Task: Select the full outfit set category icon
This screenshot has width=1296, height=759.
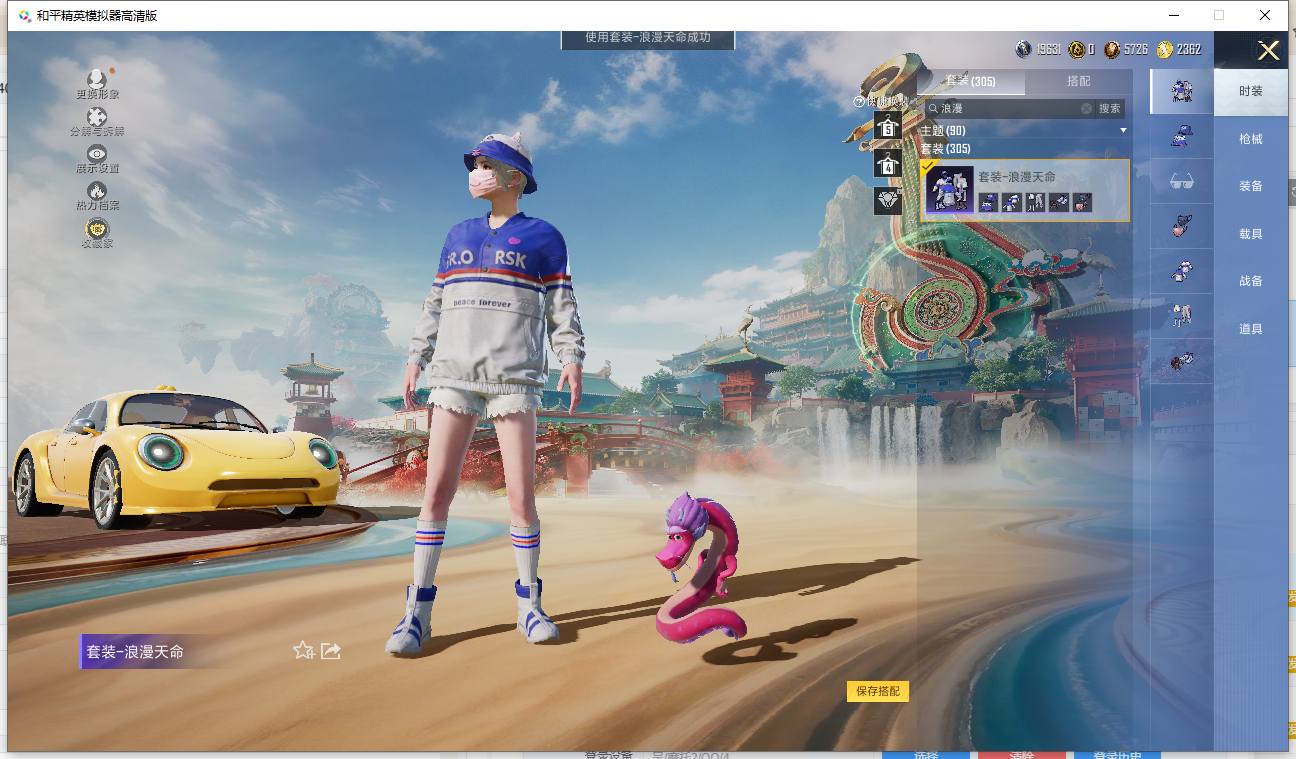Action: pyautogui.click(x=1182, y=91)
